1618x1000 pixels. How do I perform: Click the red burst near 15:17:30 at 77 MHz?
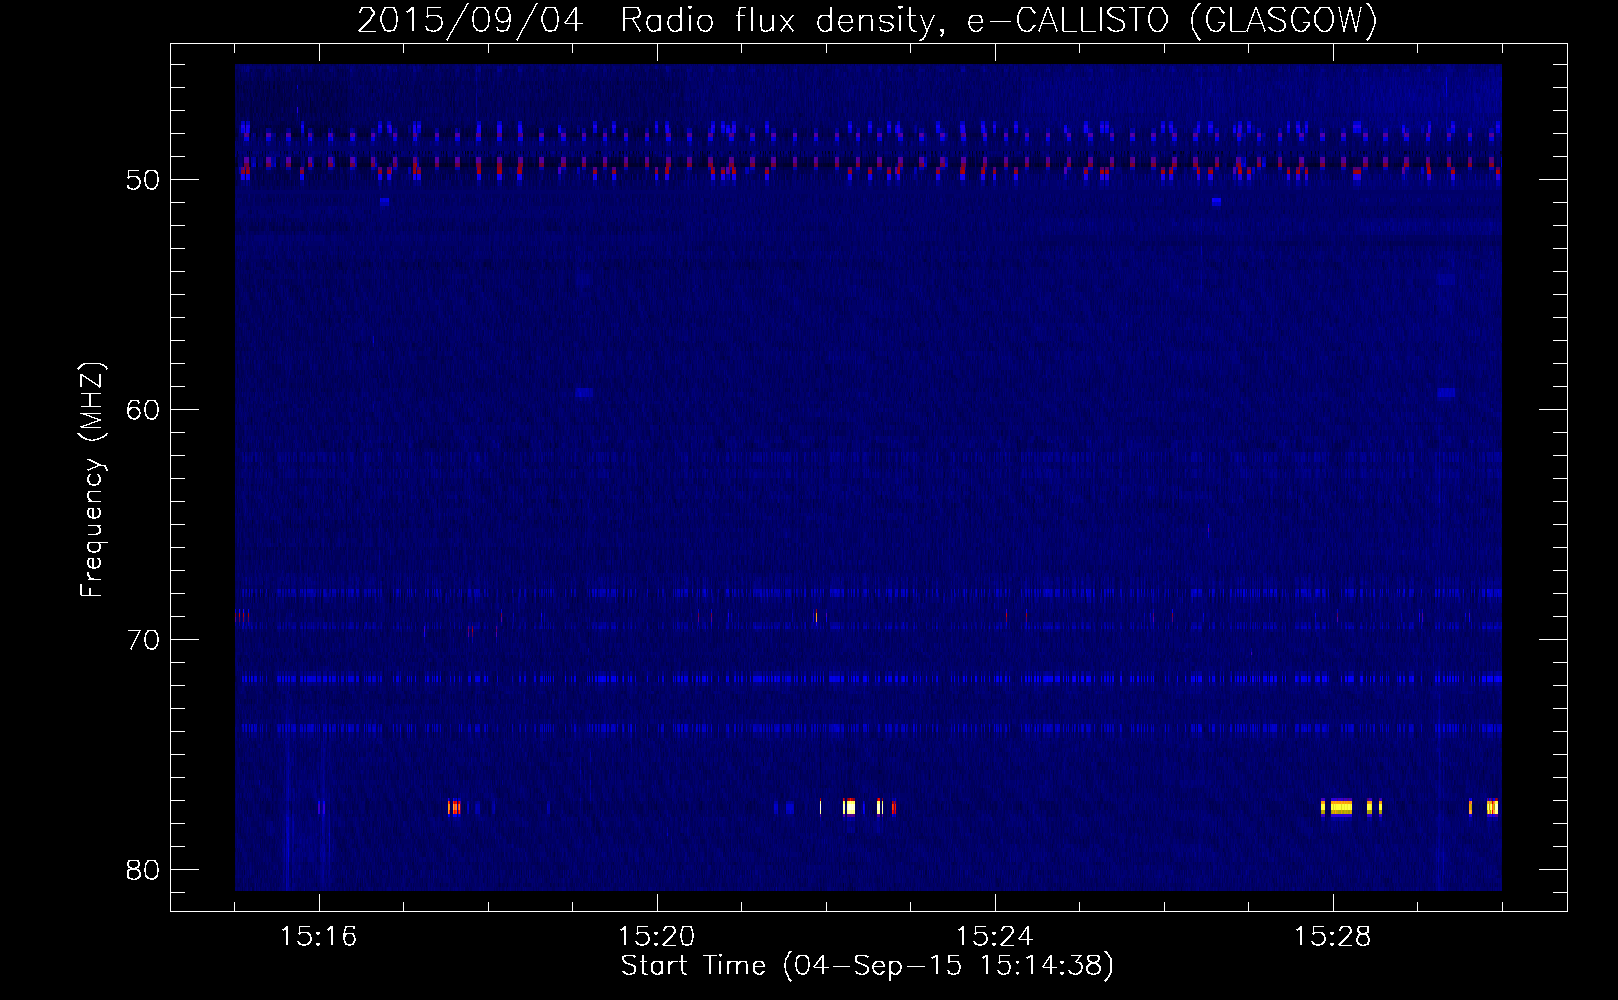(x=455, y=807)
